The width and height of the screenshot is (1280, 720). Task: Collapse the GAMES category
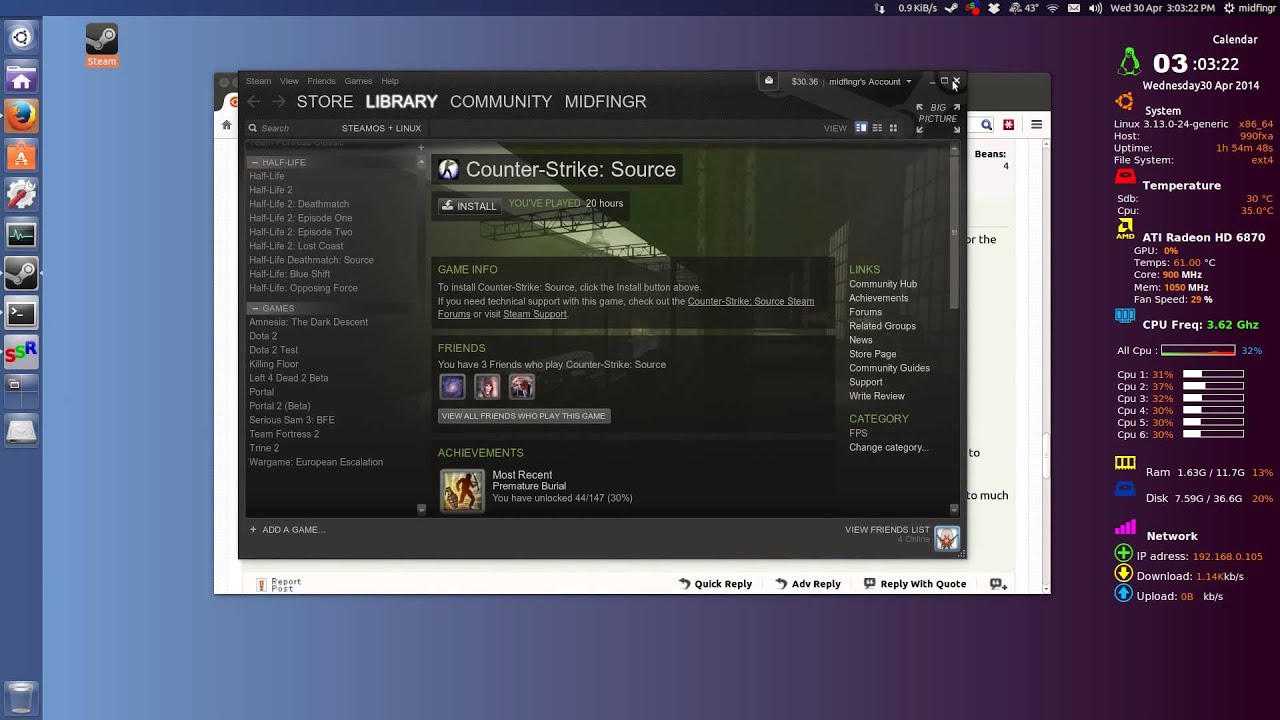point(254,308)
